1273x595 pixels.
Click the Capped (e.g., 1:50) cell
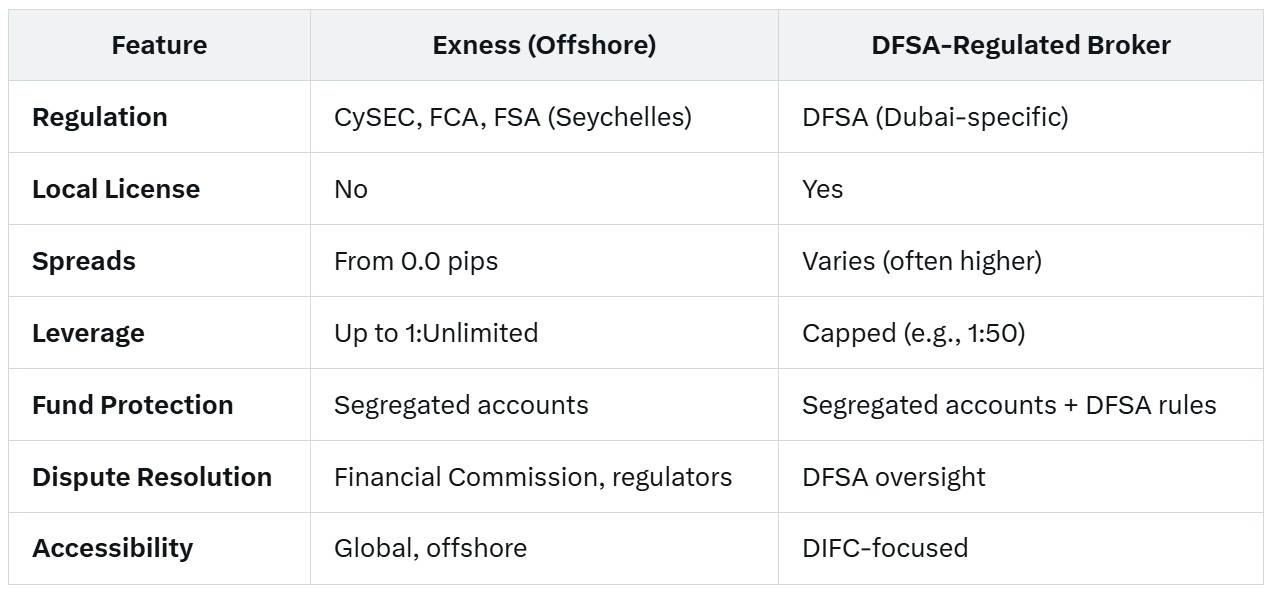click(914, 333)
